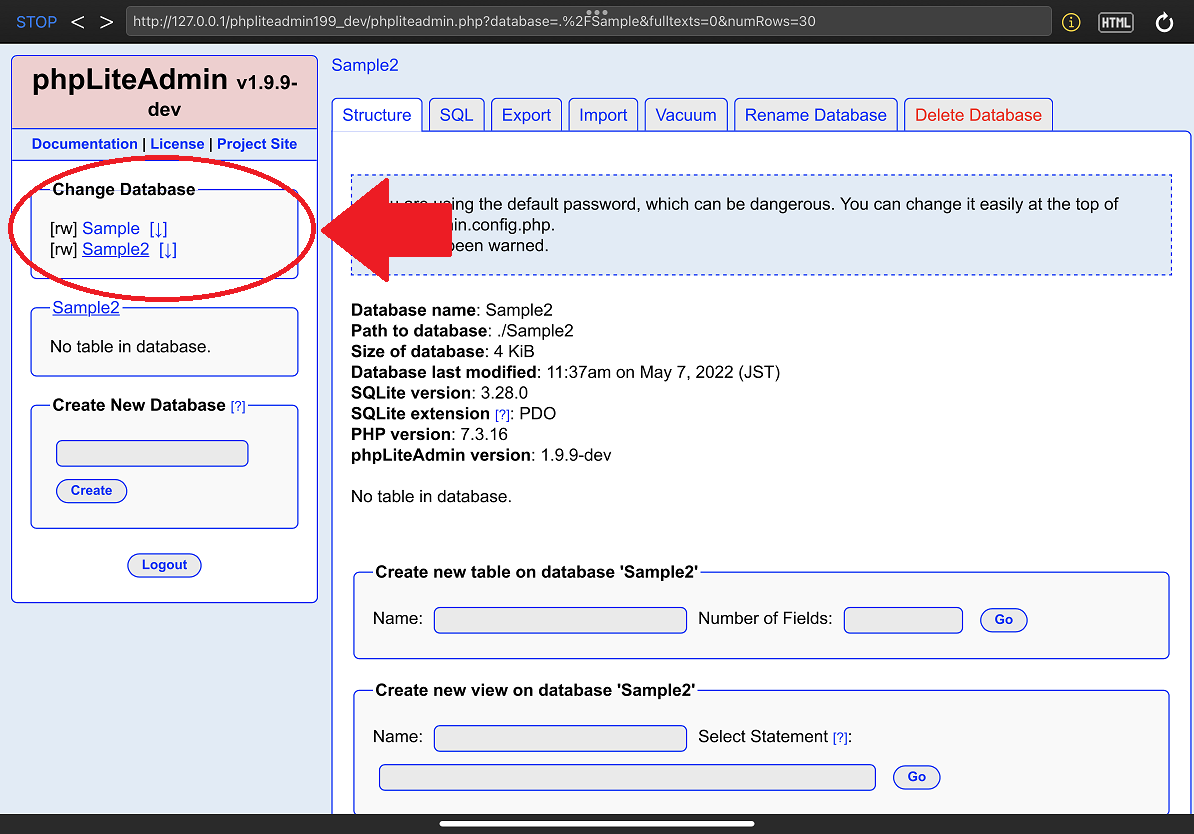Image resolution: width=1194 pixels, height=834 pixels.
Task: Open the Project Site link
Action: tap(257, 144)
